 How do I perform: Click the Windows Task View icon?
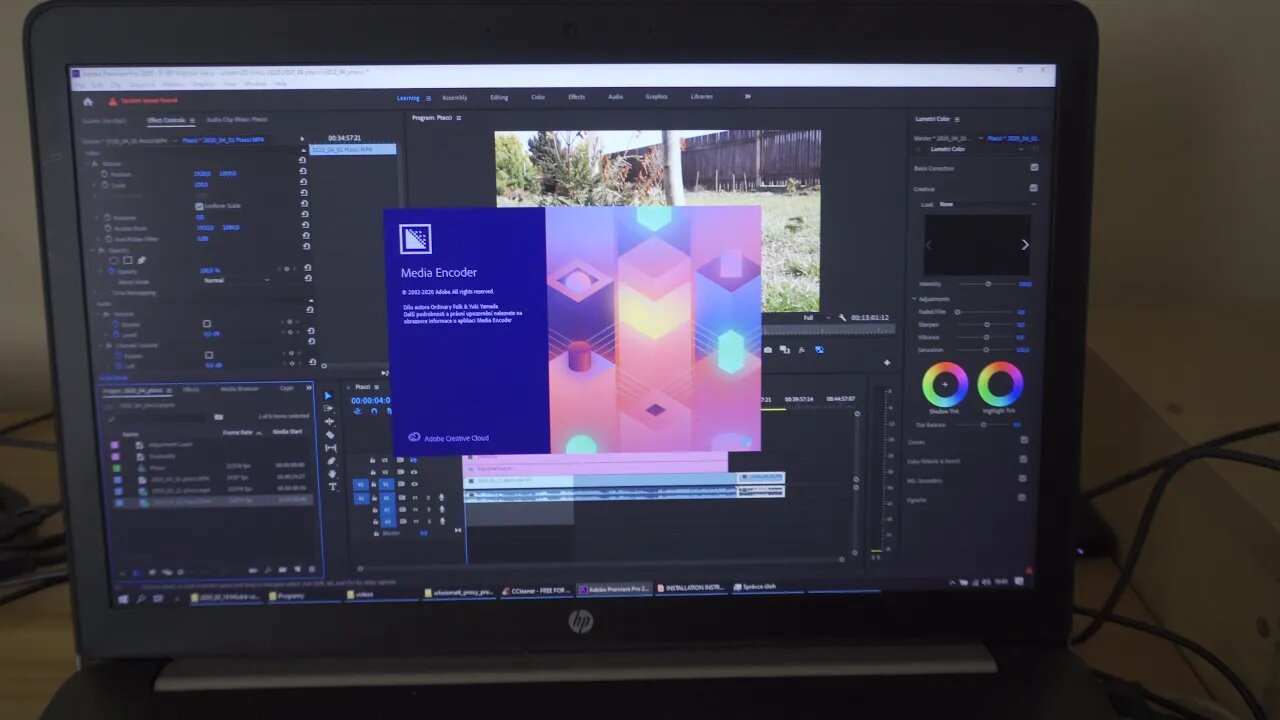[157, 598]
